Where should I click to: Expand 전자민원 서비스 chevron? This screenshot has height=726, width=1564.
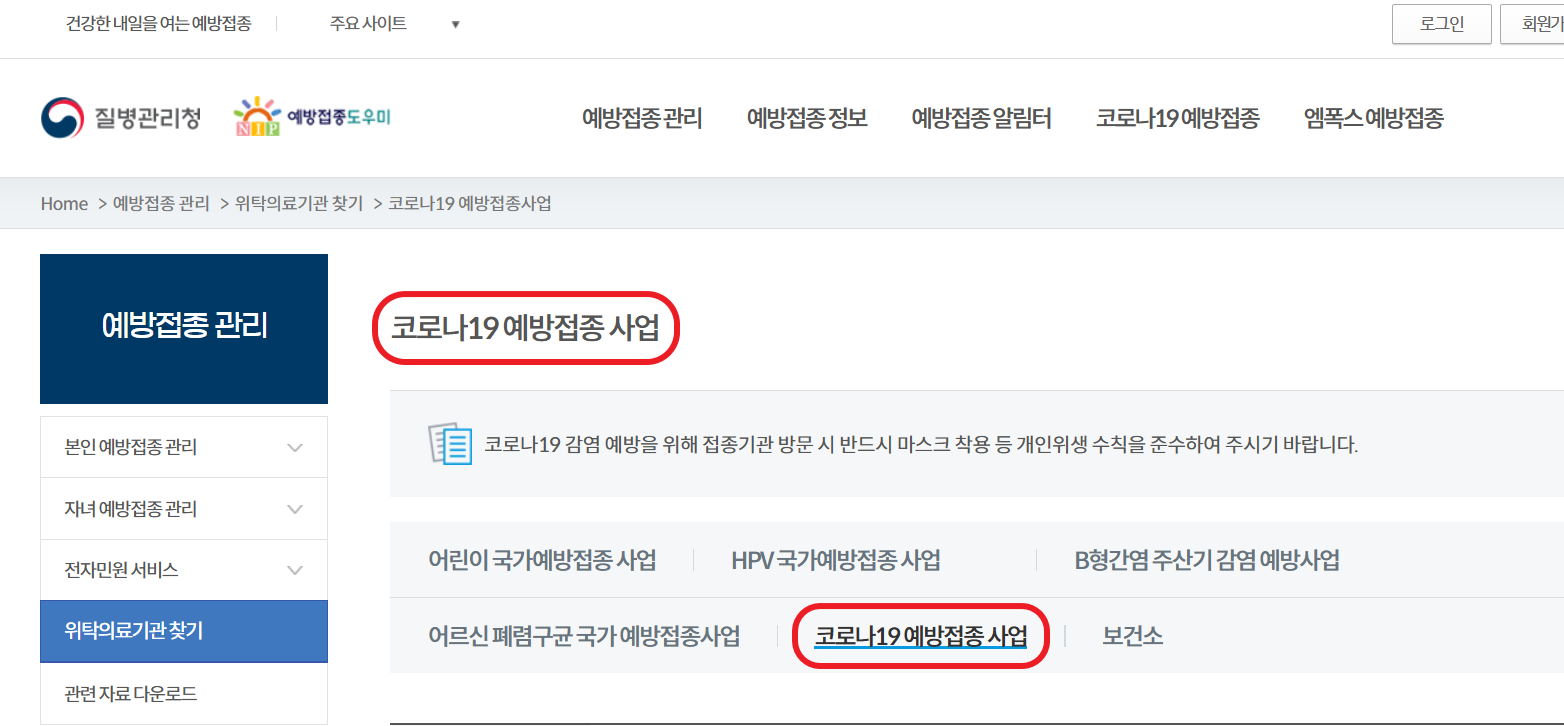(295, 570)
